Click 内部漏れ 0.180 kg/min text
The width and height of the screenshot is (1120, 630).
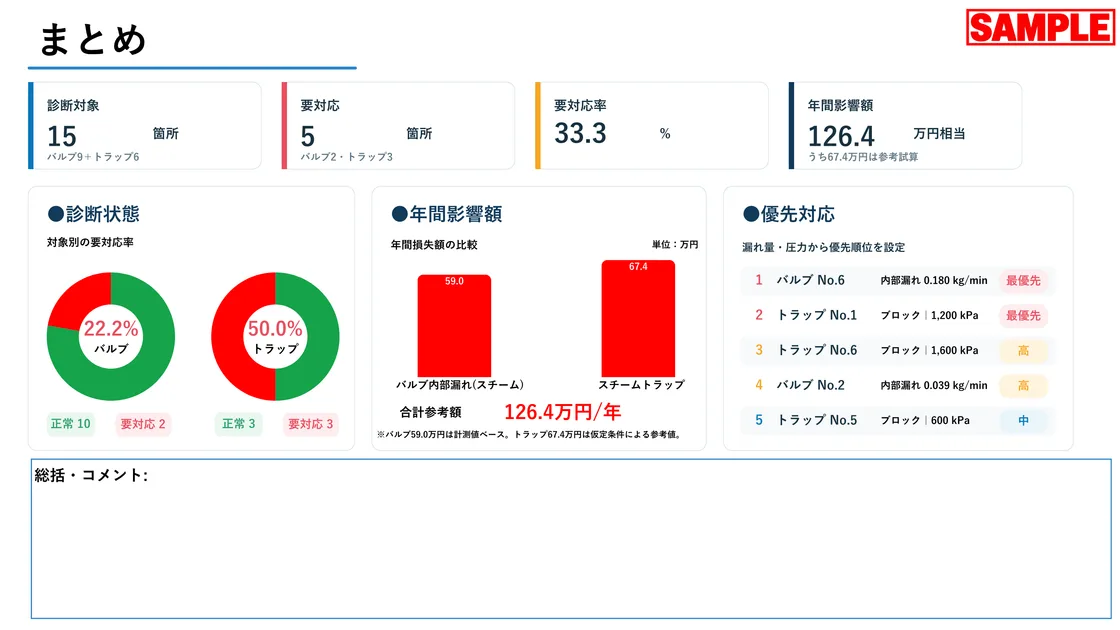click(x=934, y=281)
